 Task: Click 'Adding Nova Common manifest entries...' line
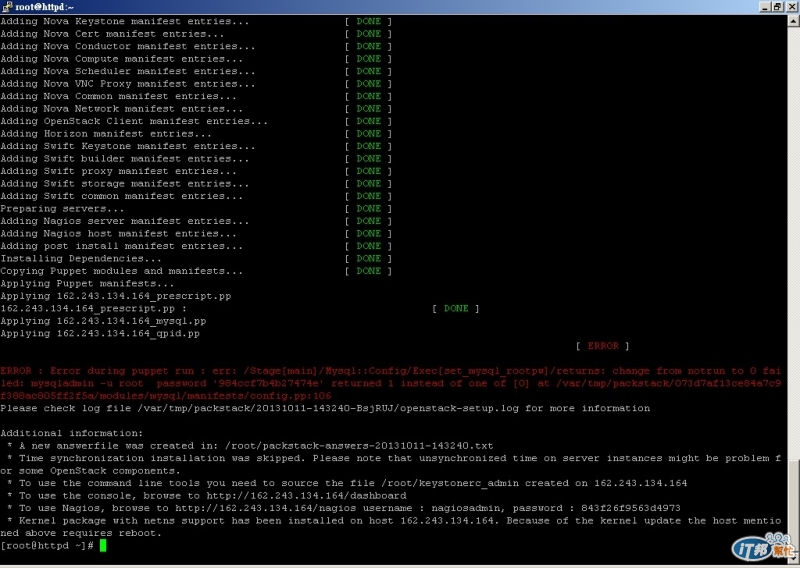[x=118, y=96]
